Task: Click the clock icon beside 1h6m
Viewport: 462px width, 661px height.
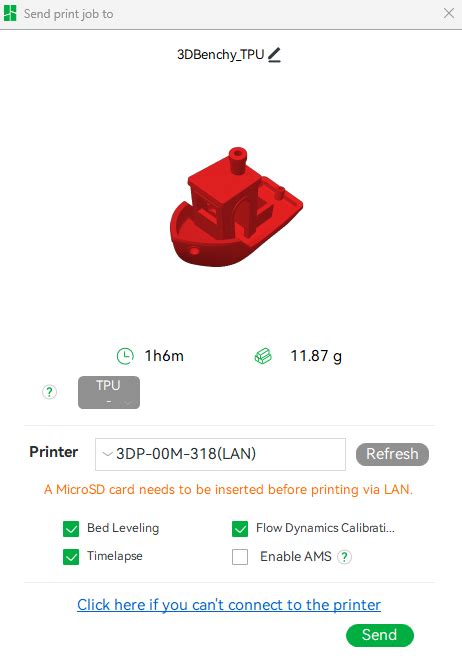Action: [125, 356]
